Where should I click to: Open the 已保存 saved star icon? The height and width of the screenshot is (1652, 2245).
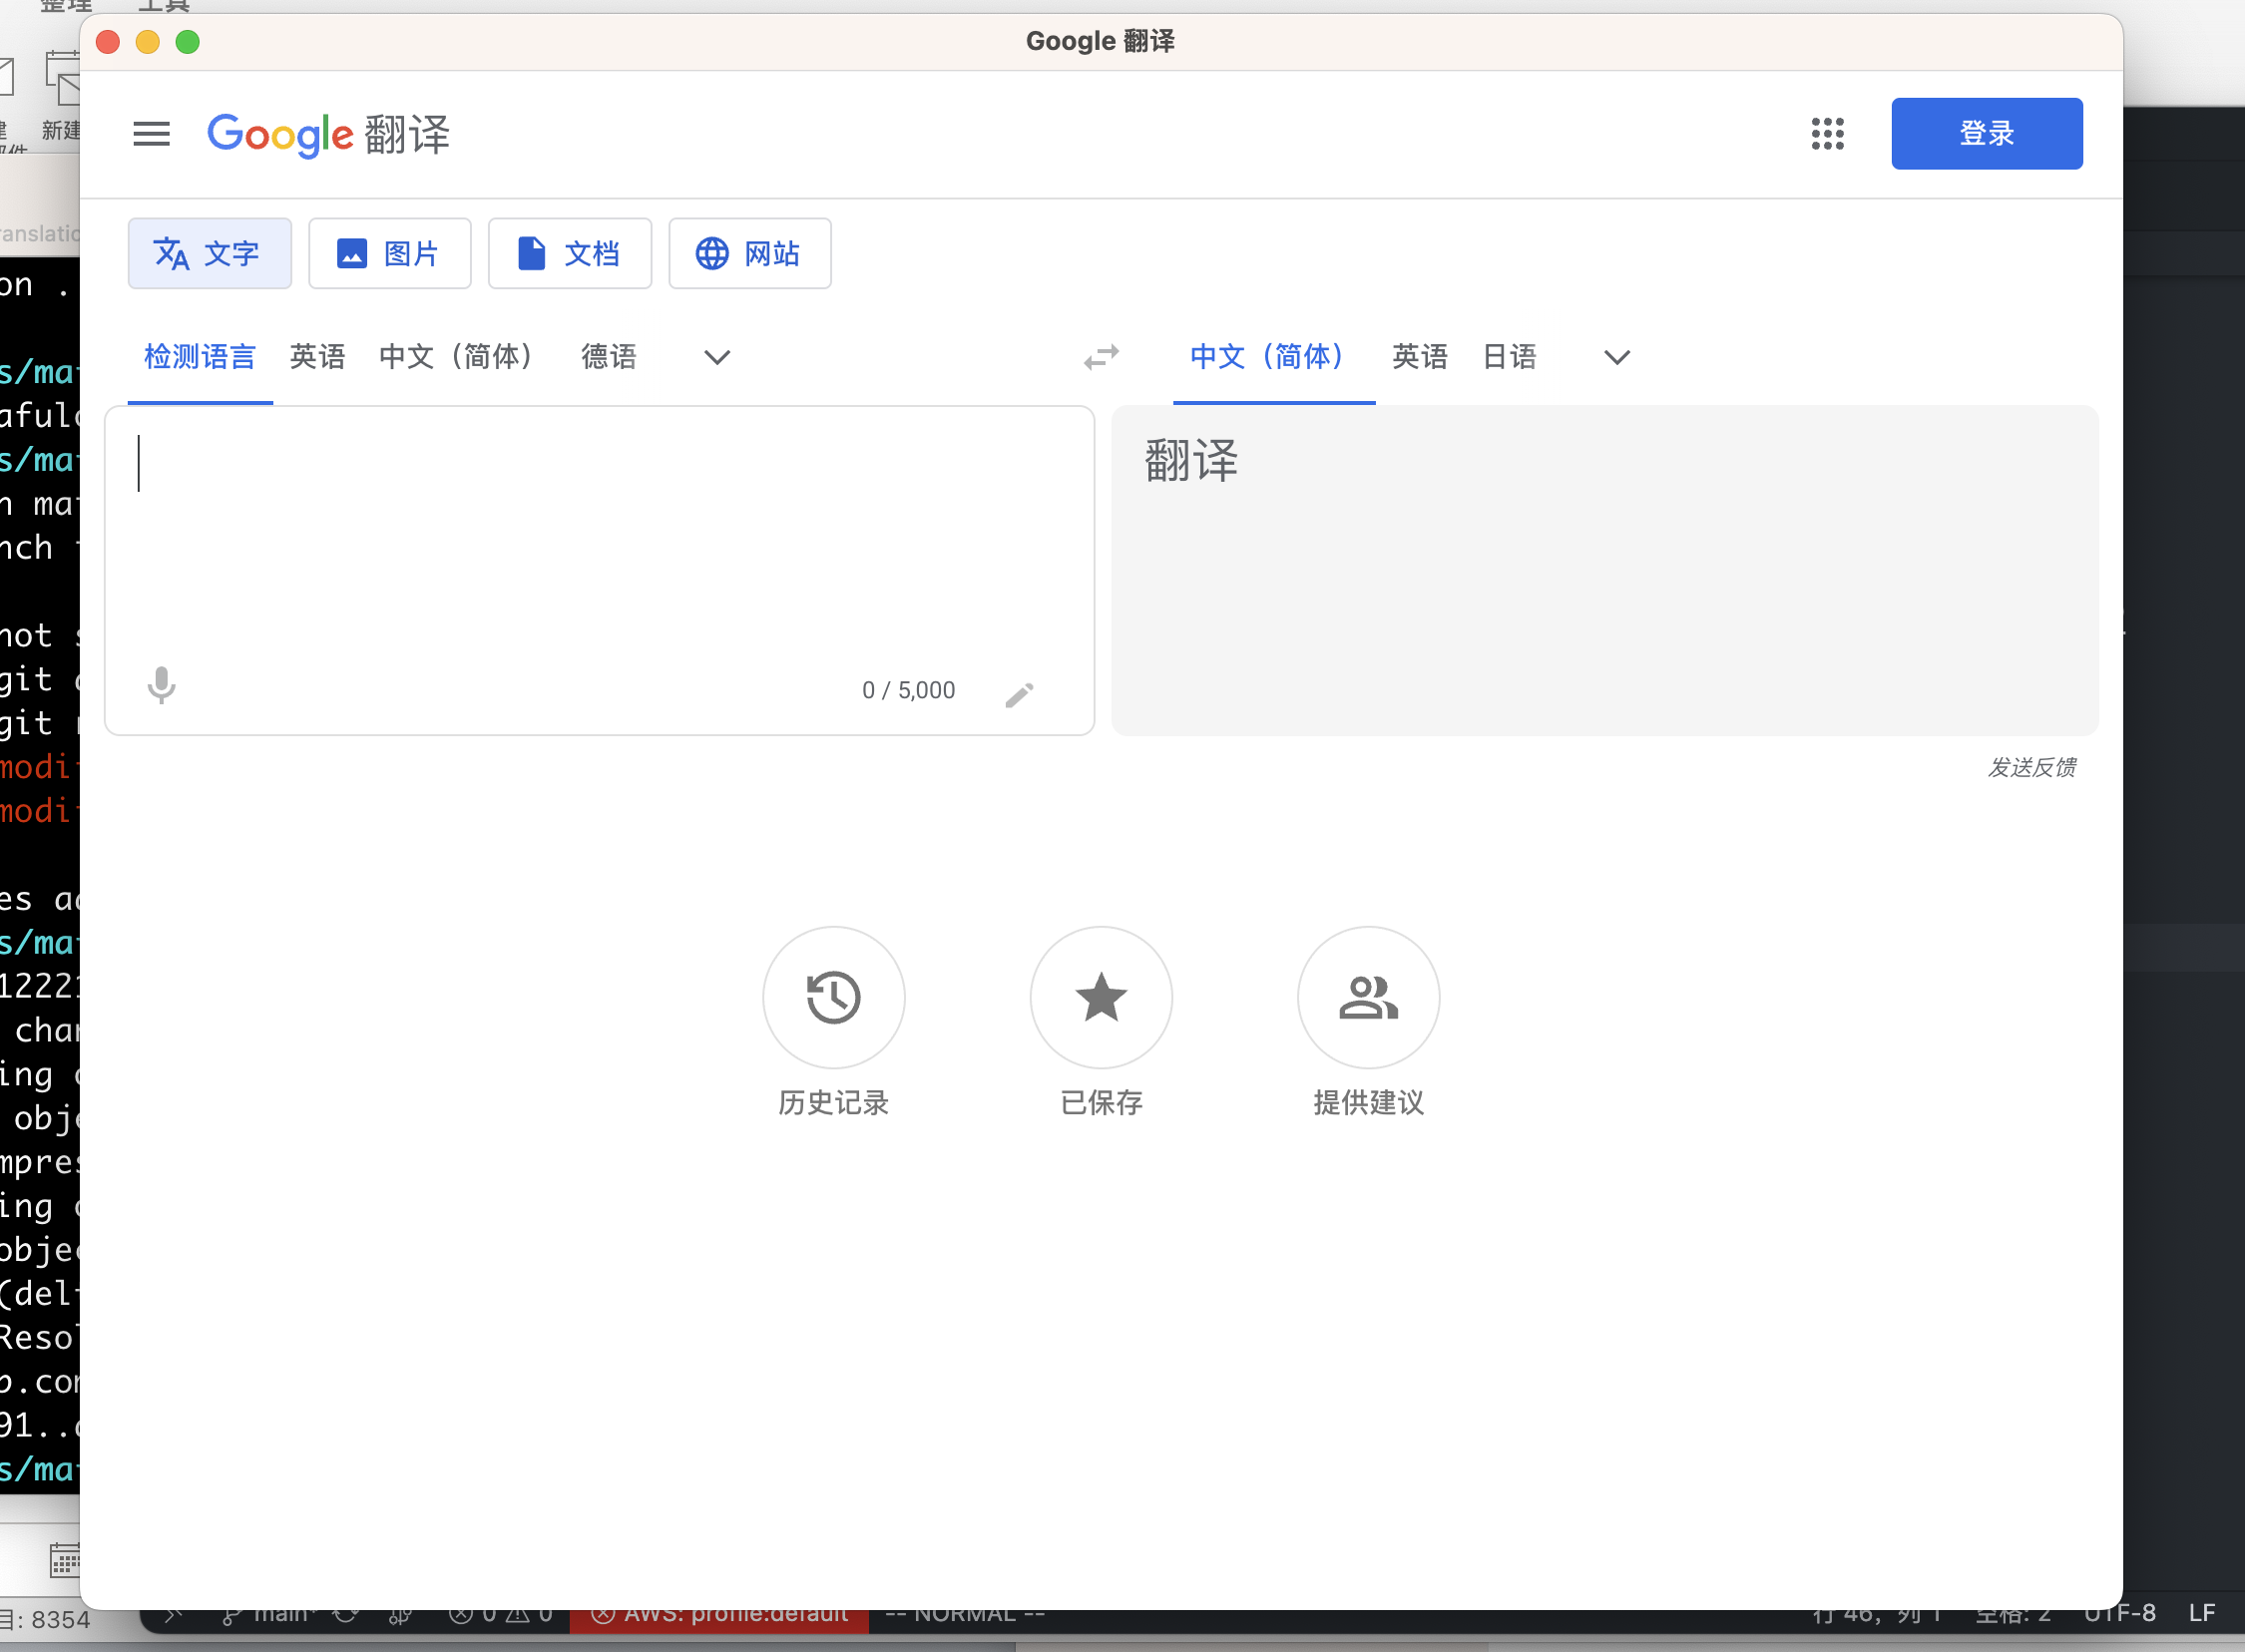[1101, 998]
